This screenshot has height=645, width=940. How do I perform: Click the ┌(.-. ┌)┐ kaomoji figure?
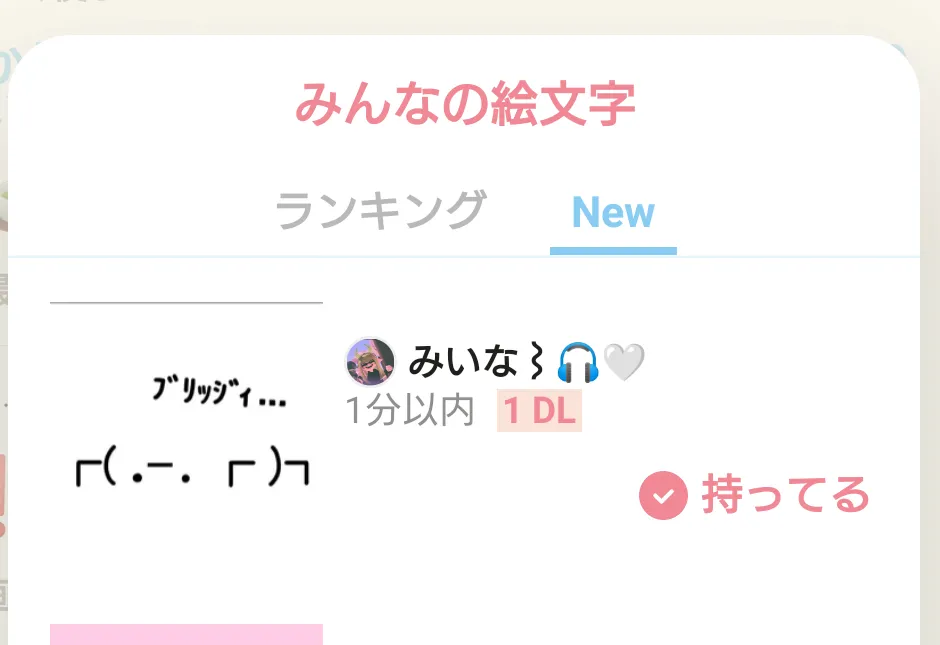point(192,466)
